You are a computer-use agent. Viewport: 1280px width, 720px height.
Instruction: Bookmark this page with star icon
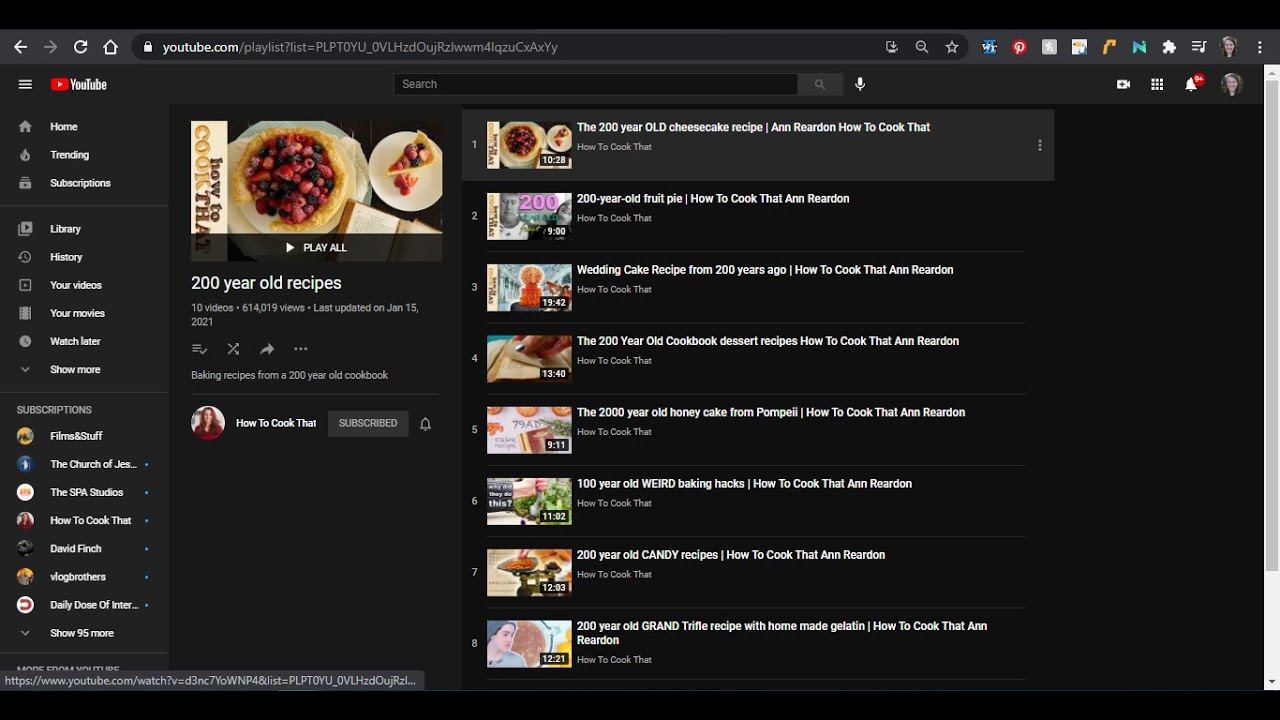[952, 47]
